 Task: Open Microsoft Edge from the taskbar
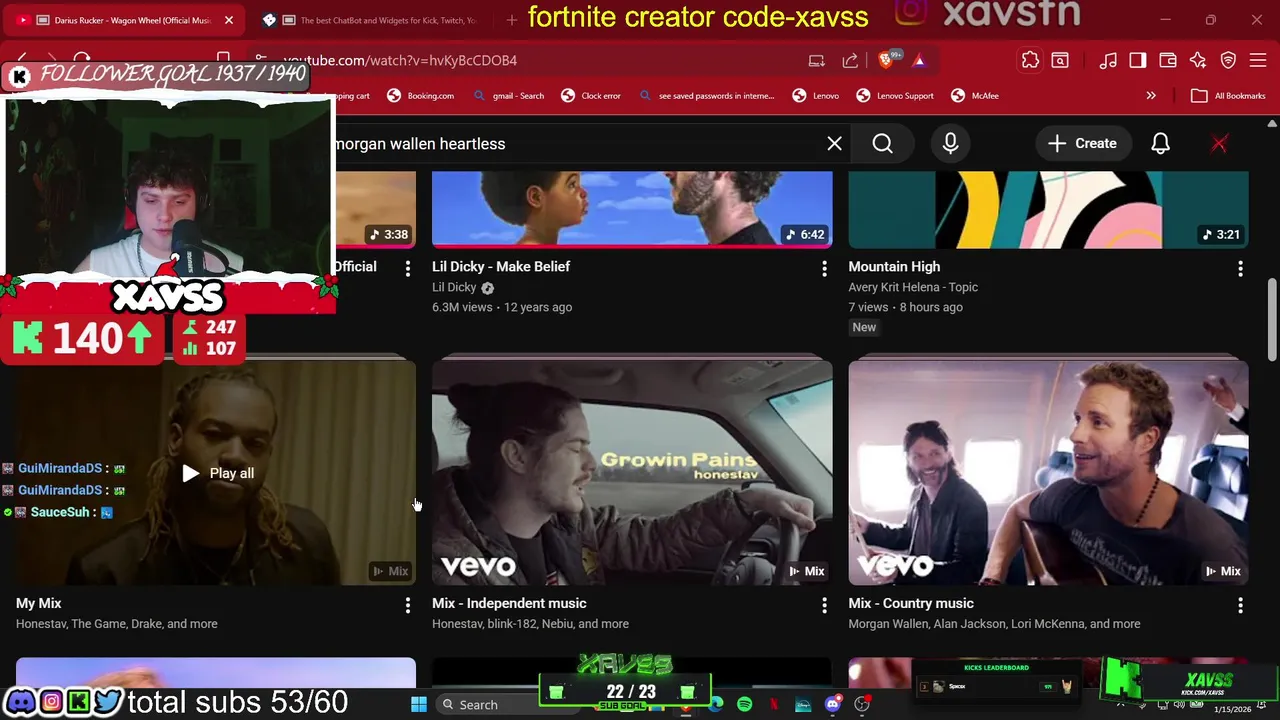coord(716,705)
